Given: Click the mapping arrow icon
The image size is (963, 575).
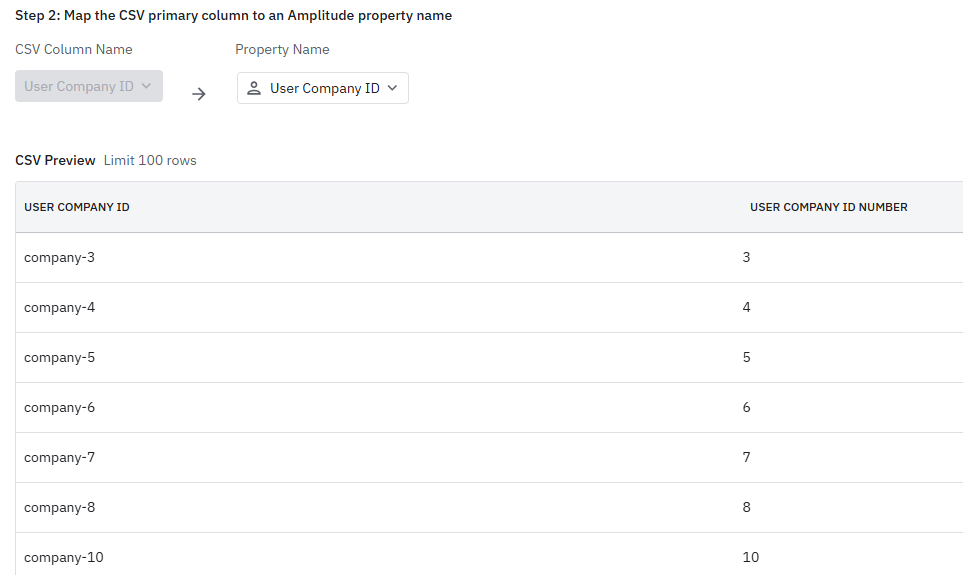Looking at the screenshot, I should pos(199,94).
